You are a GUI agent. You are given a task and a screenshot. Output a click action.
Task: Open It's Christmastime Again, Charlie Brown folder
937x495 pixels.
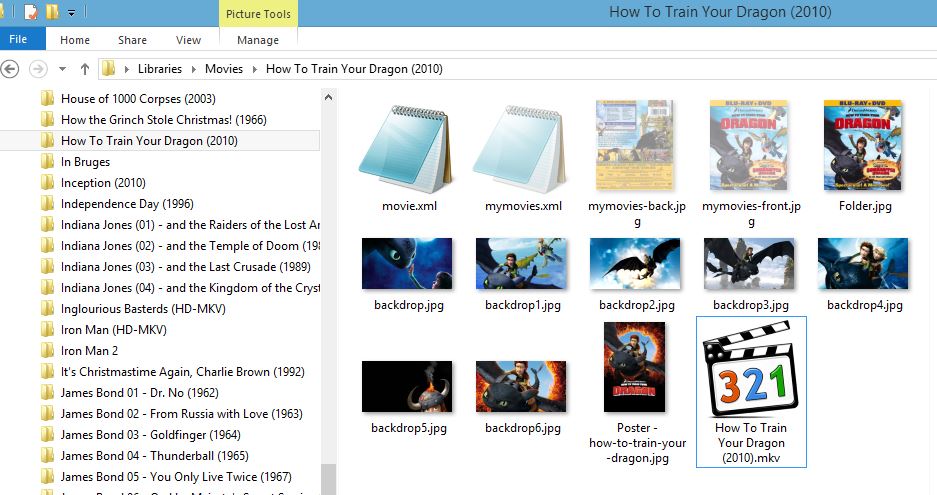click(183, 371)
